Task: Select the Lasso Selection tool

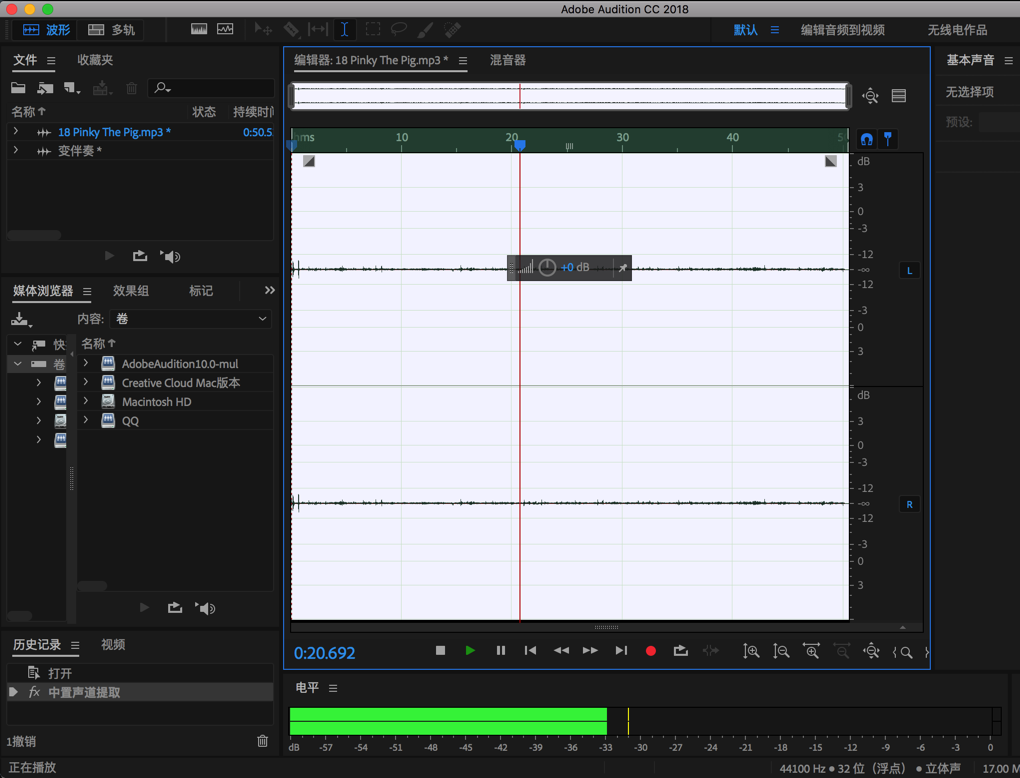Action: click(398, 29)
